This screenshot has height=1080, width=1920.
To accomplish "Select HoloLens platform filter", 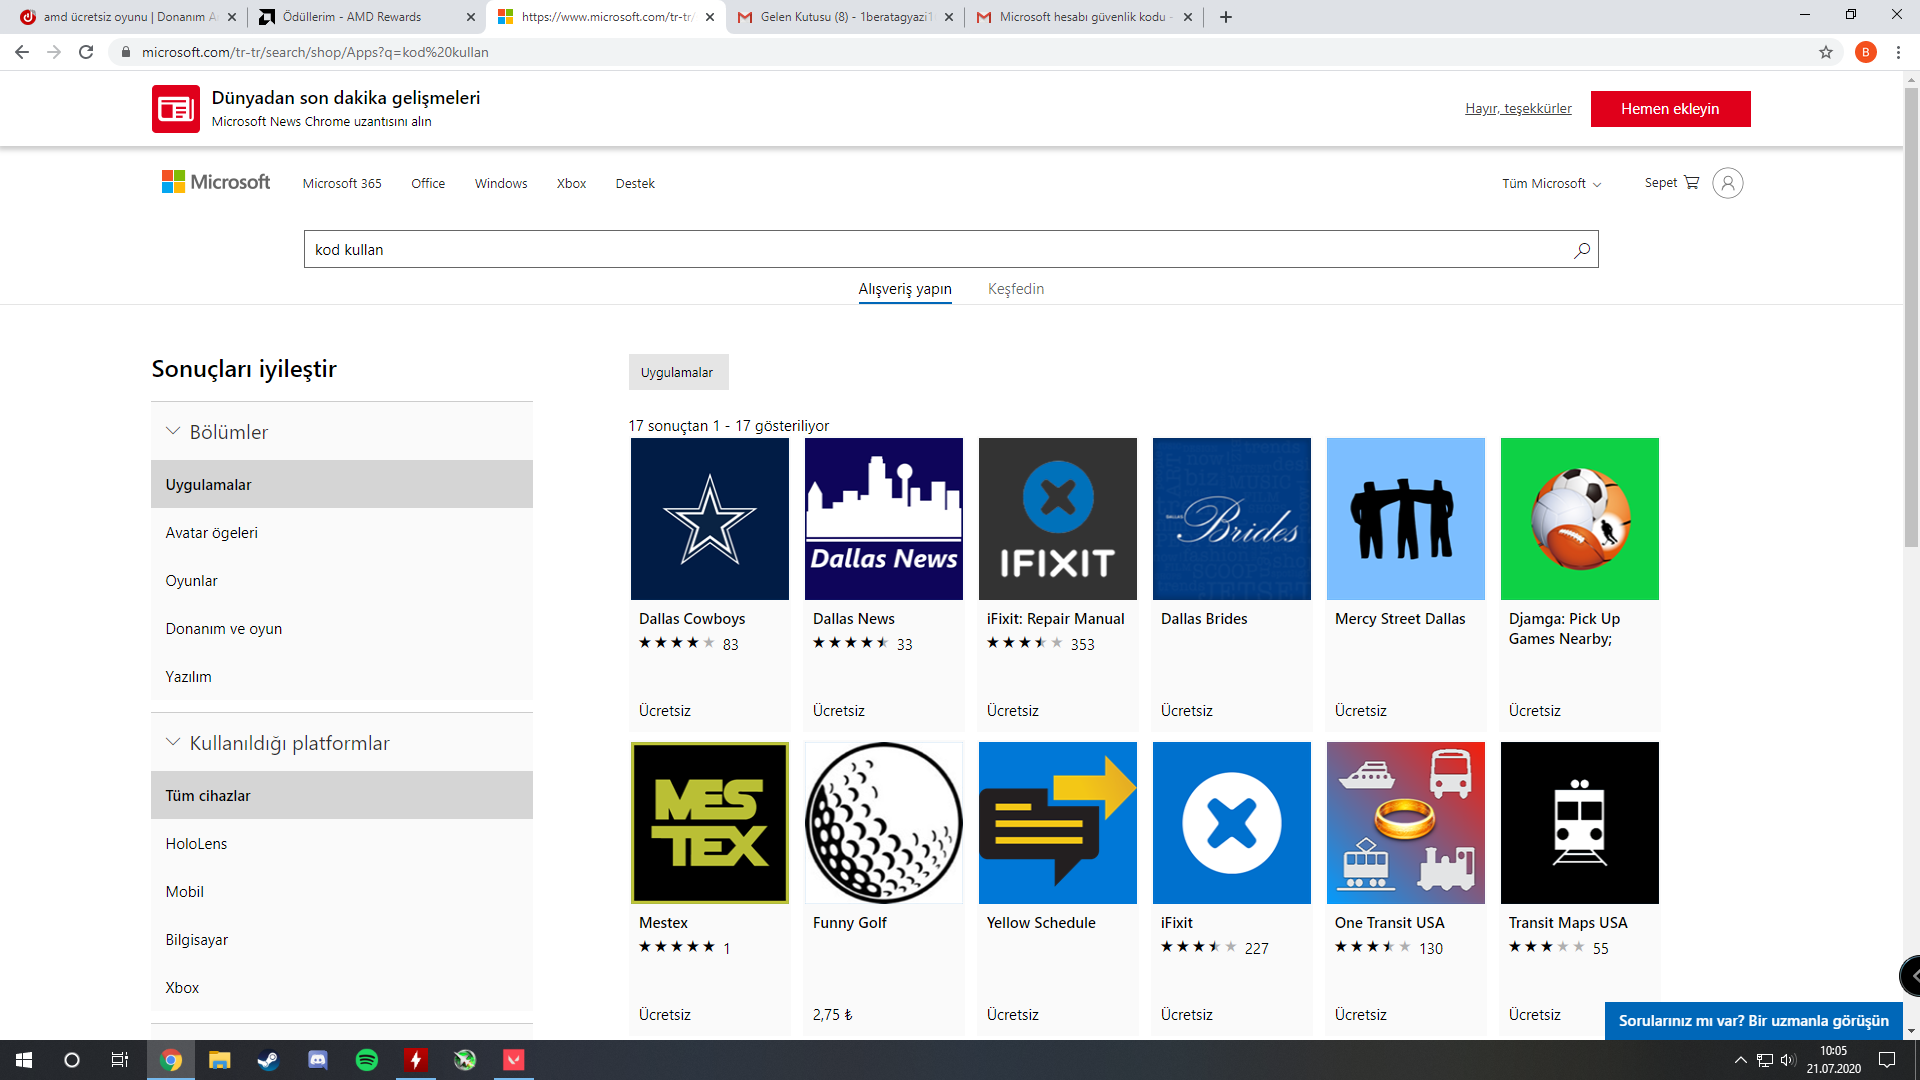I will [x=342, y=844].
